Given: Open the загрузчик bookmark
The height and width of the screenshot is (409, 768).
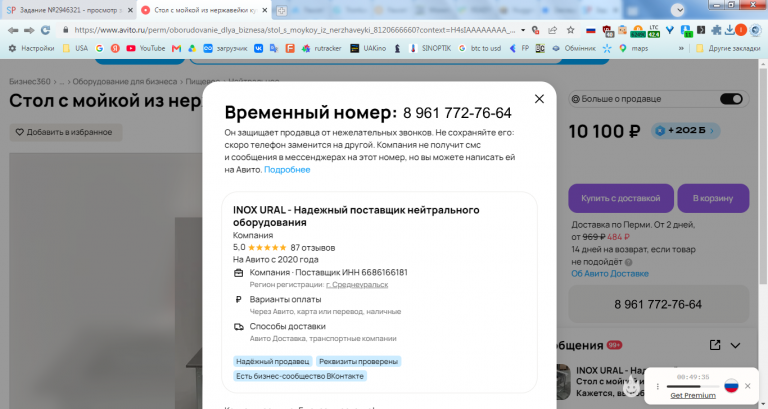Looking at the screenshot, I should click(225, 48).
